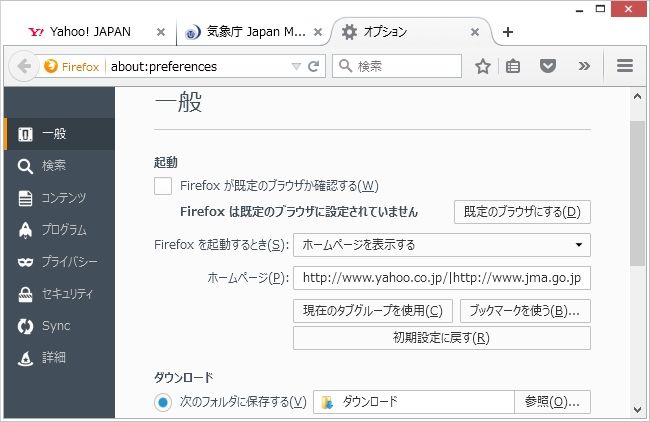
Task: Click the ダウンロード folder path field
Action: click(414, 402)
